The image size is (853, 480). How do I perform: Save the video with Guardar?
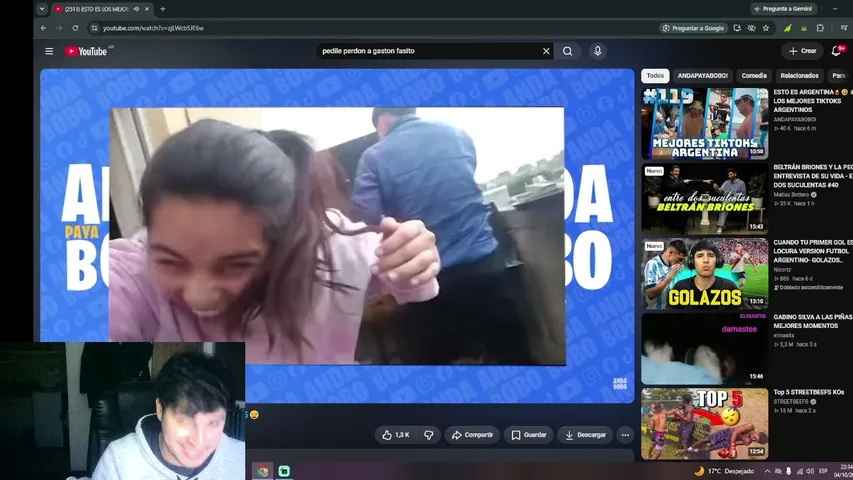pyautogui.click(x=529, y=435)
